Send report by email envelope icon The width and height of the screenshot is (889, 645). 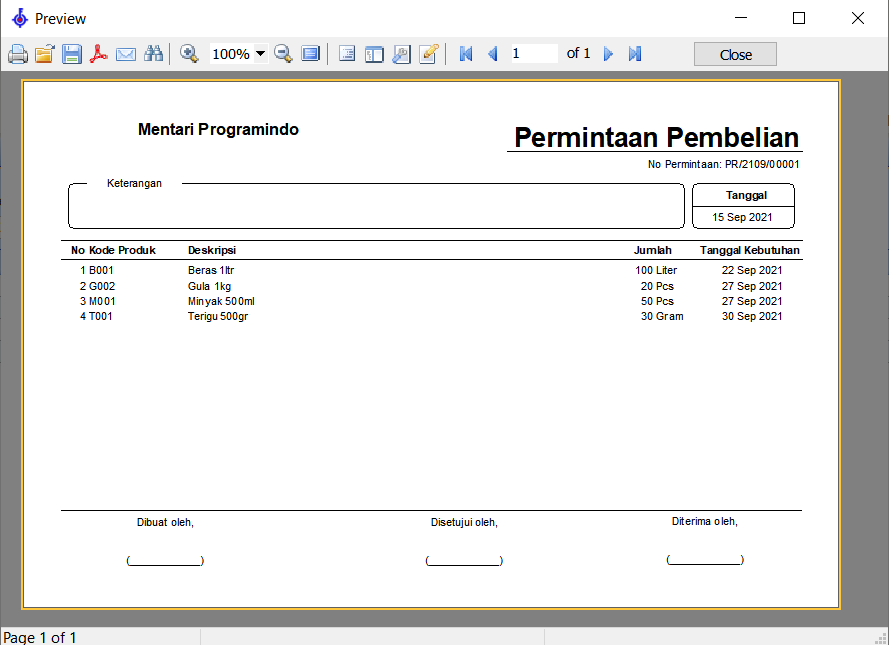[126, 54]
